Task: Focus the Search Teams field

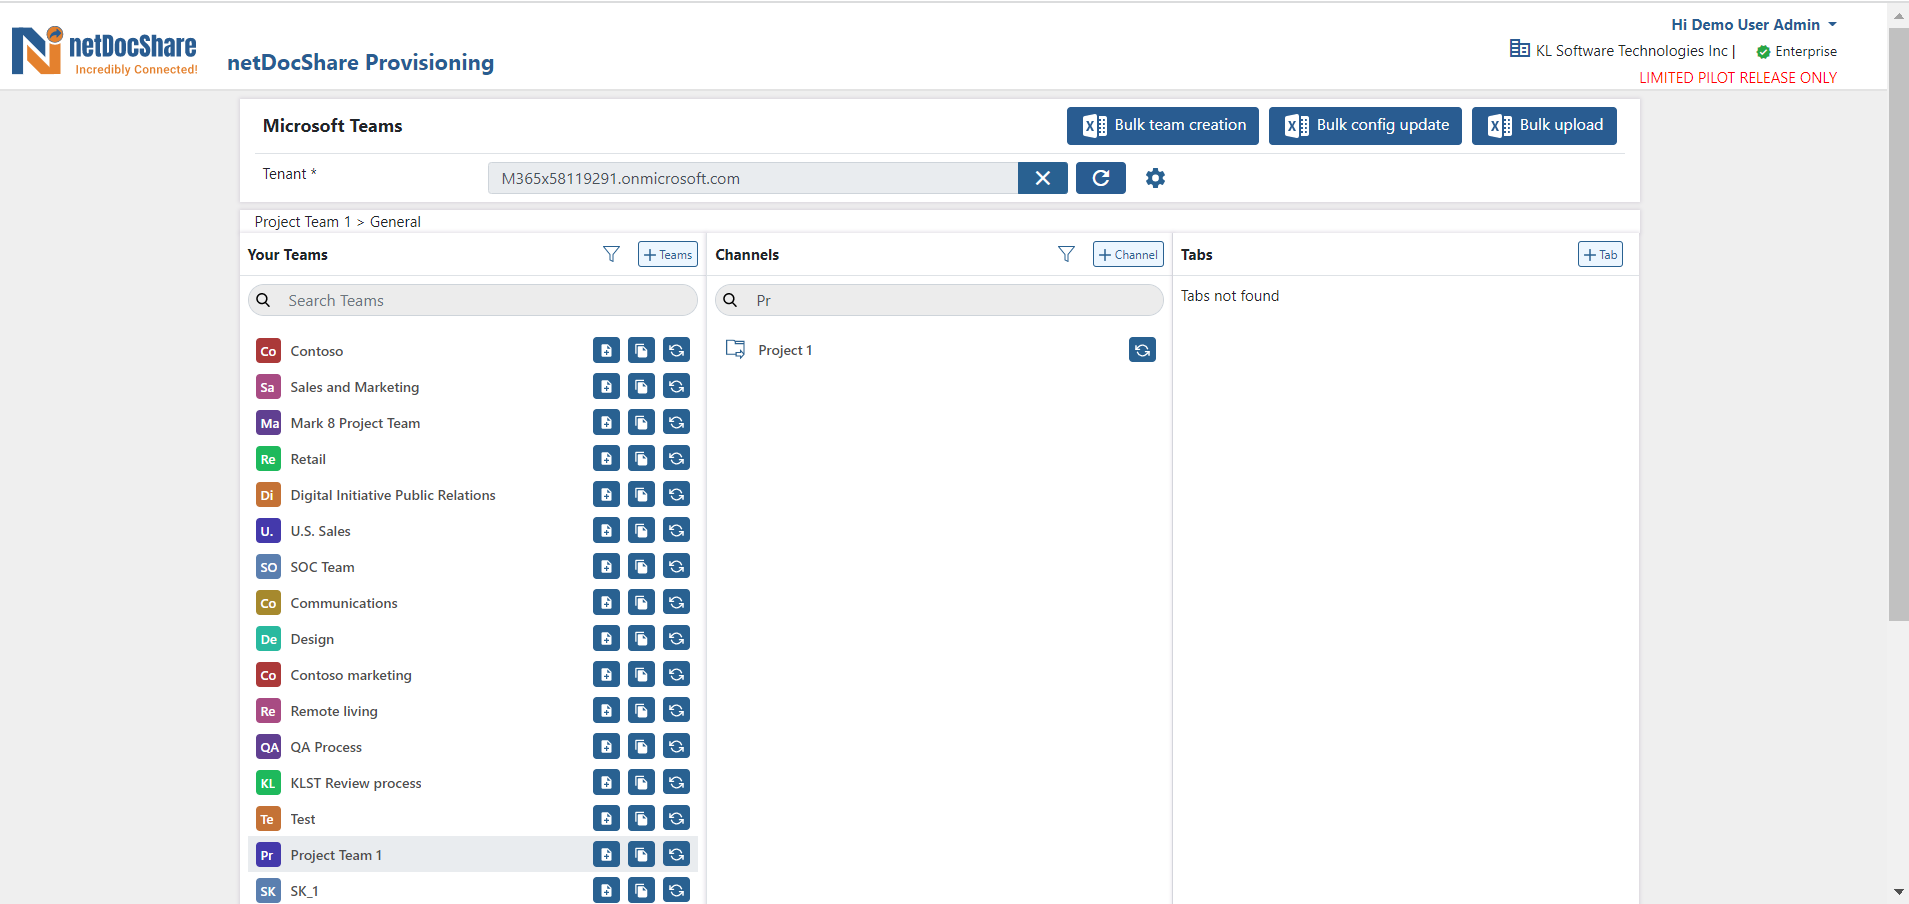Action: point(473,300)
